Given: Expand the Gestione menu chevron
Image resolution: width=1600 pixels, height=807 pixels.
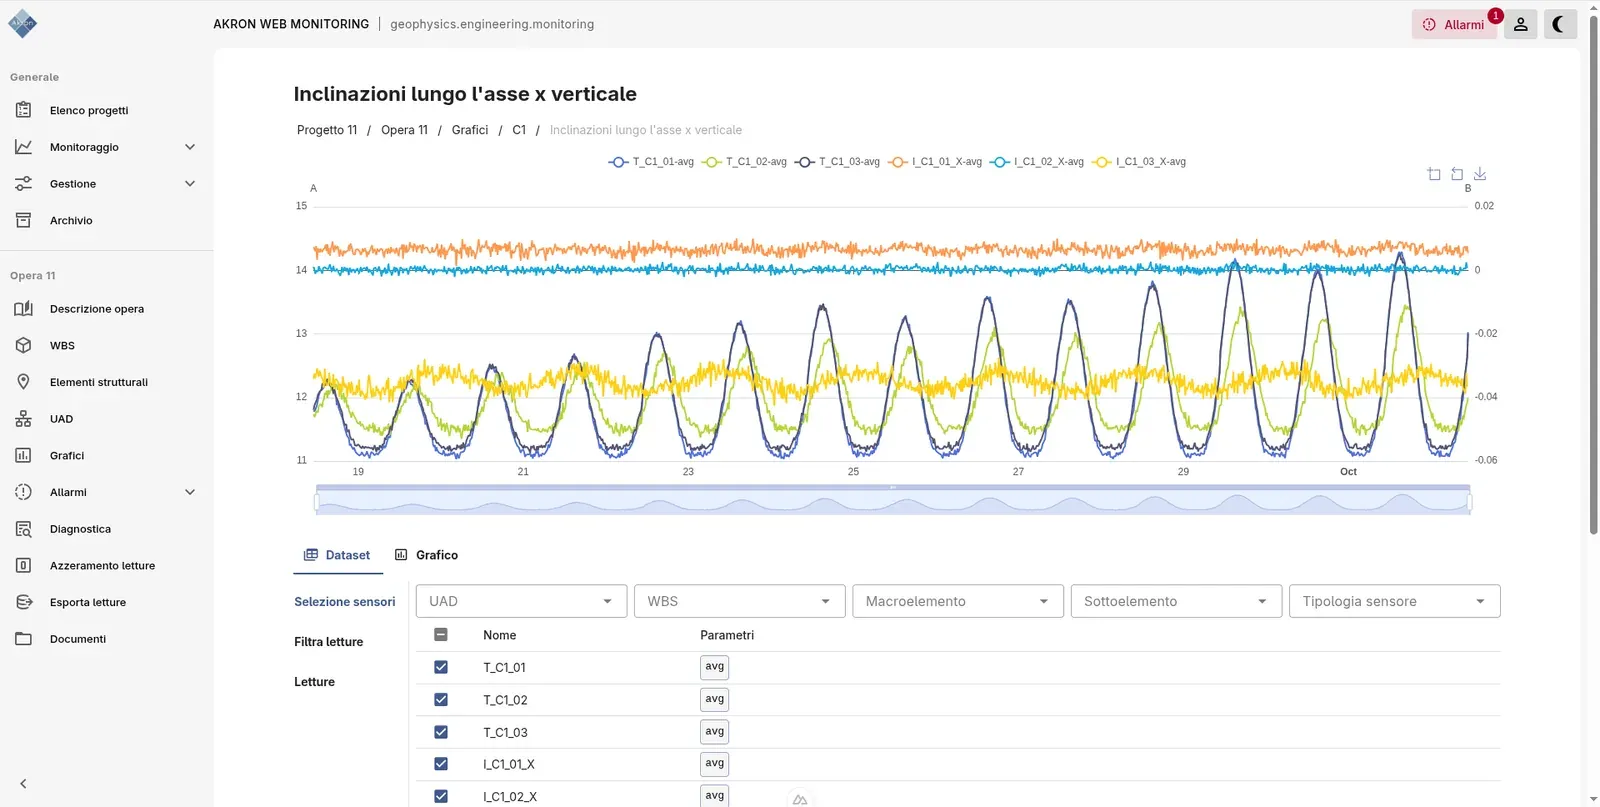Looking at the screenshot, I should [190, 184].
